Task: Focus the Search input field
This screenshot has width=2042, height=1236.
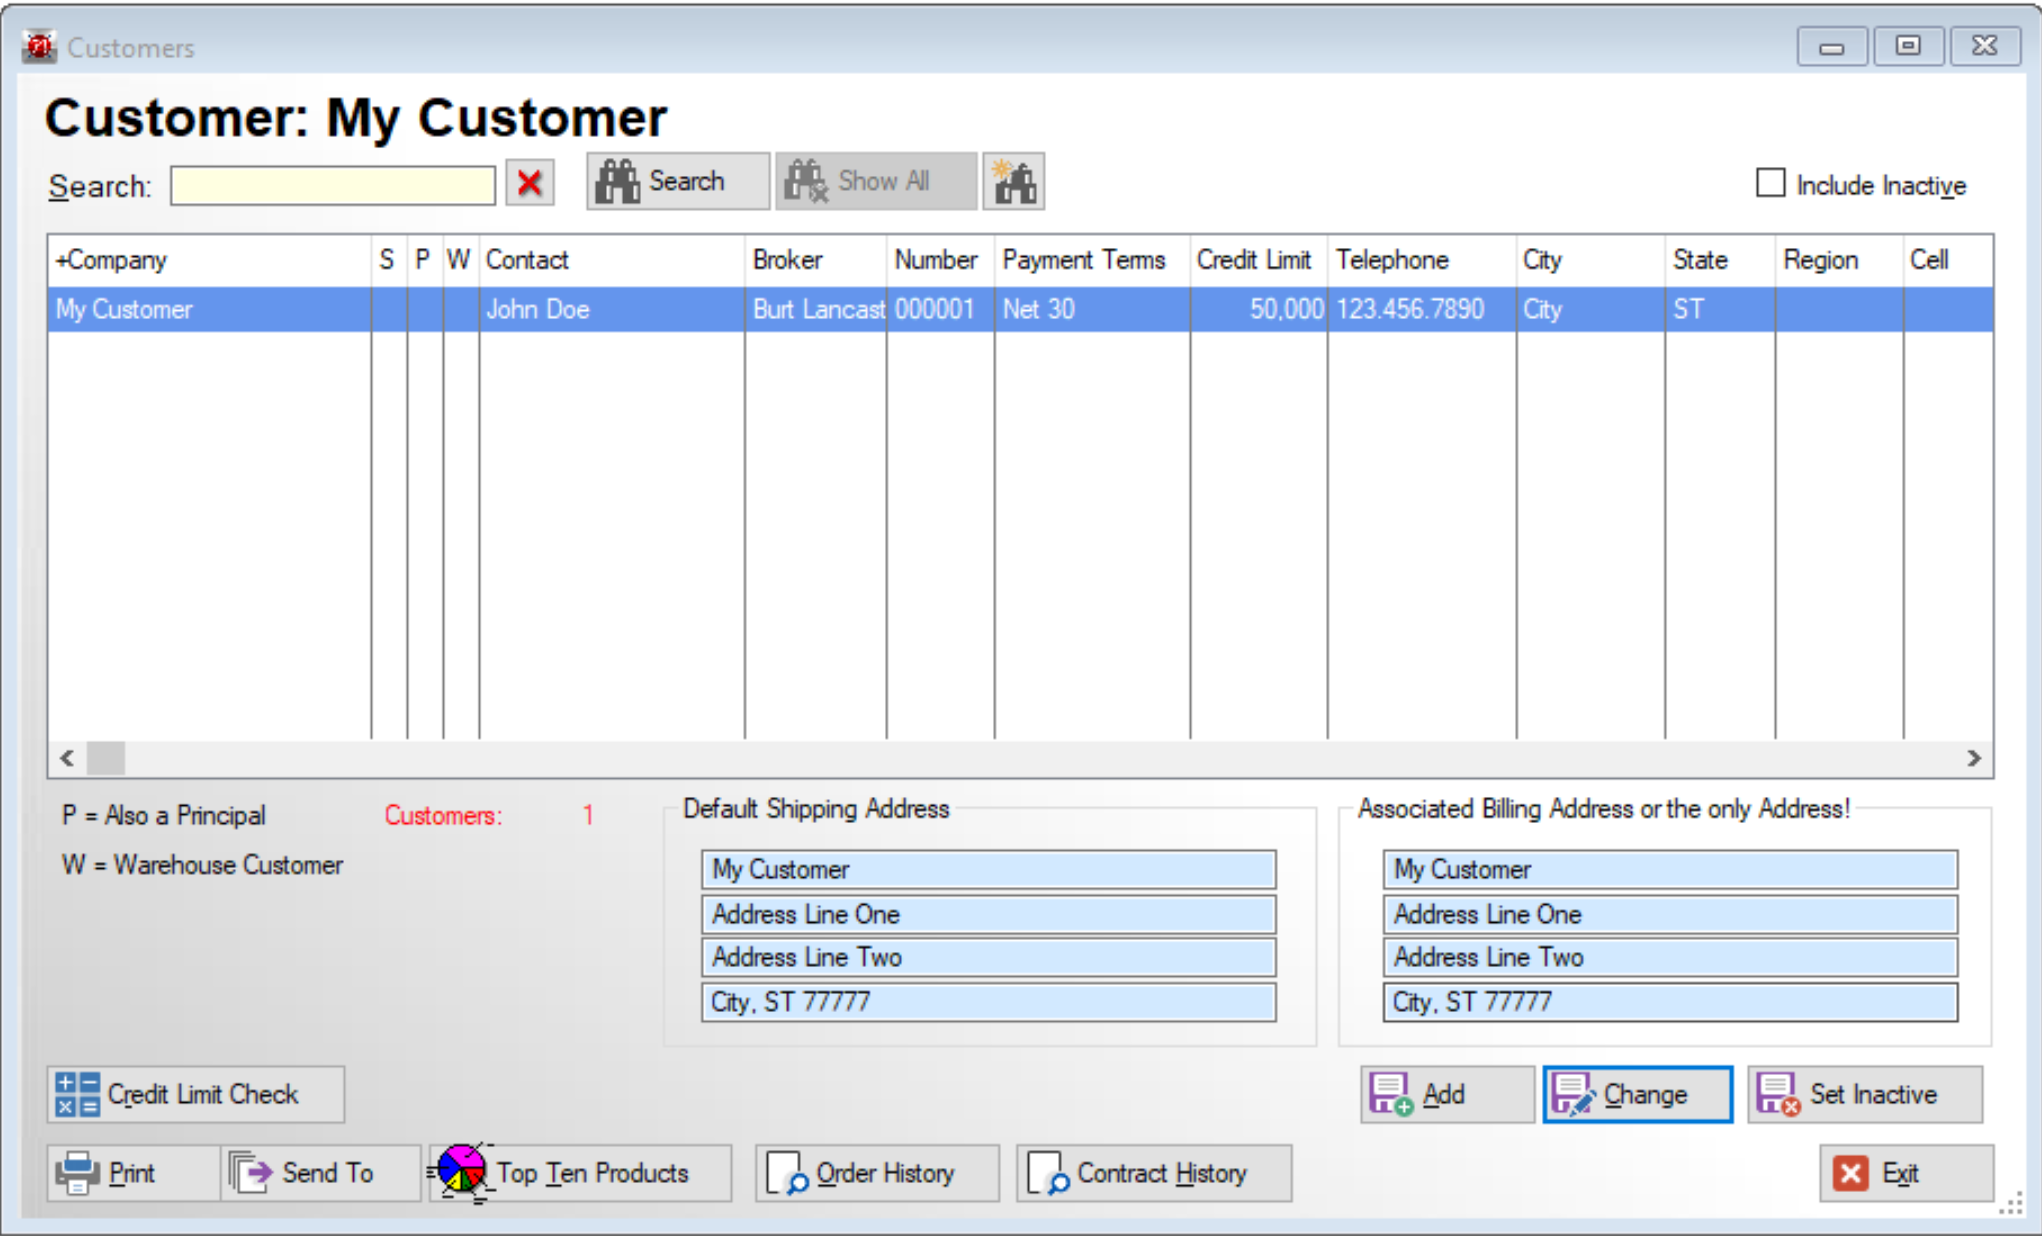Action: 333,185
